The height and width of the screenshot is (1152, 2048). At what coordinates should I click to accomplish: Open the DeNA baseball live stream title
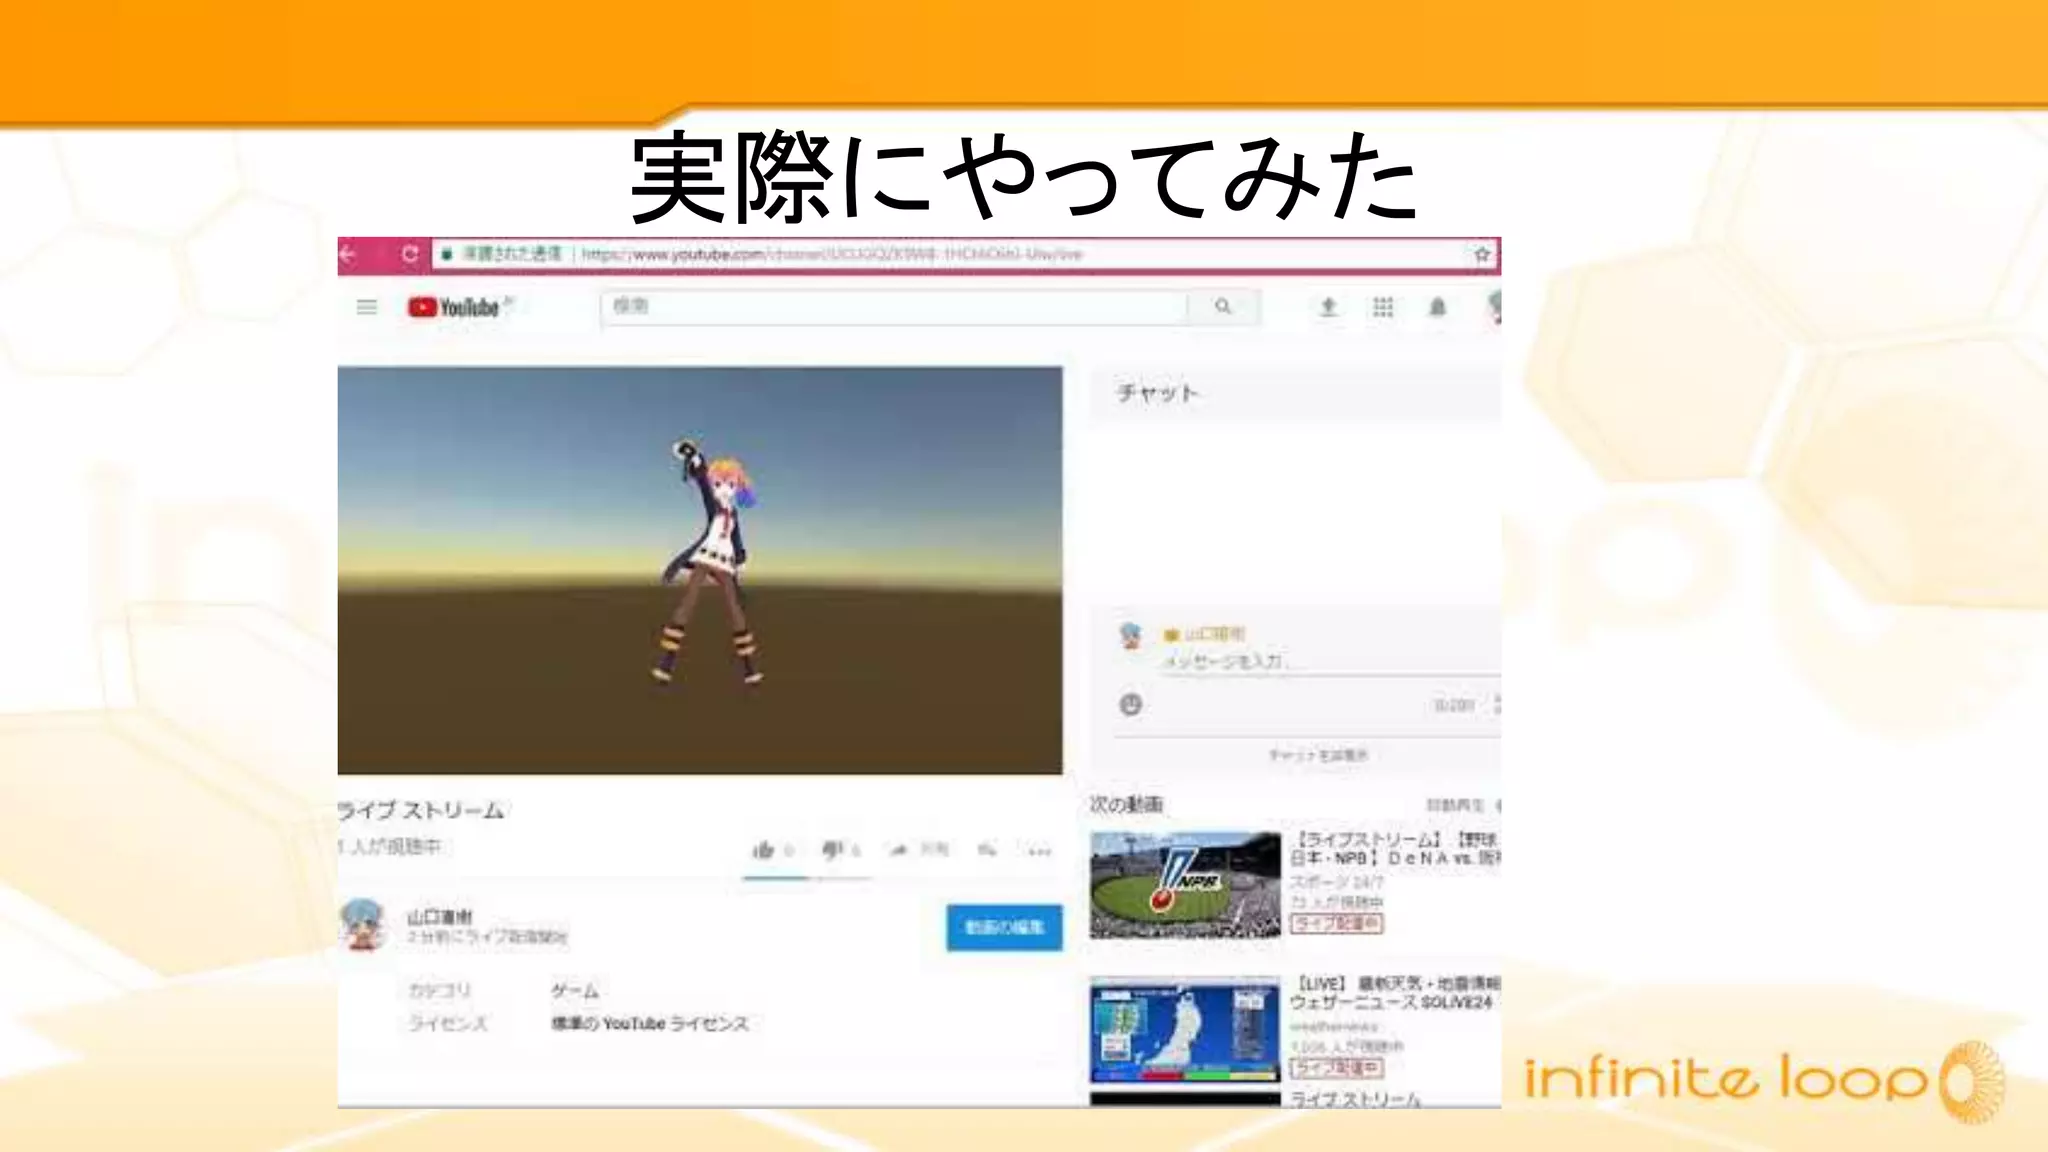(x=1394, y=849)
